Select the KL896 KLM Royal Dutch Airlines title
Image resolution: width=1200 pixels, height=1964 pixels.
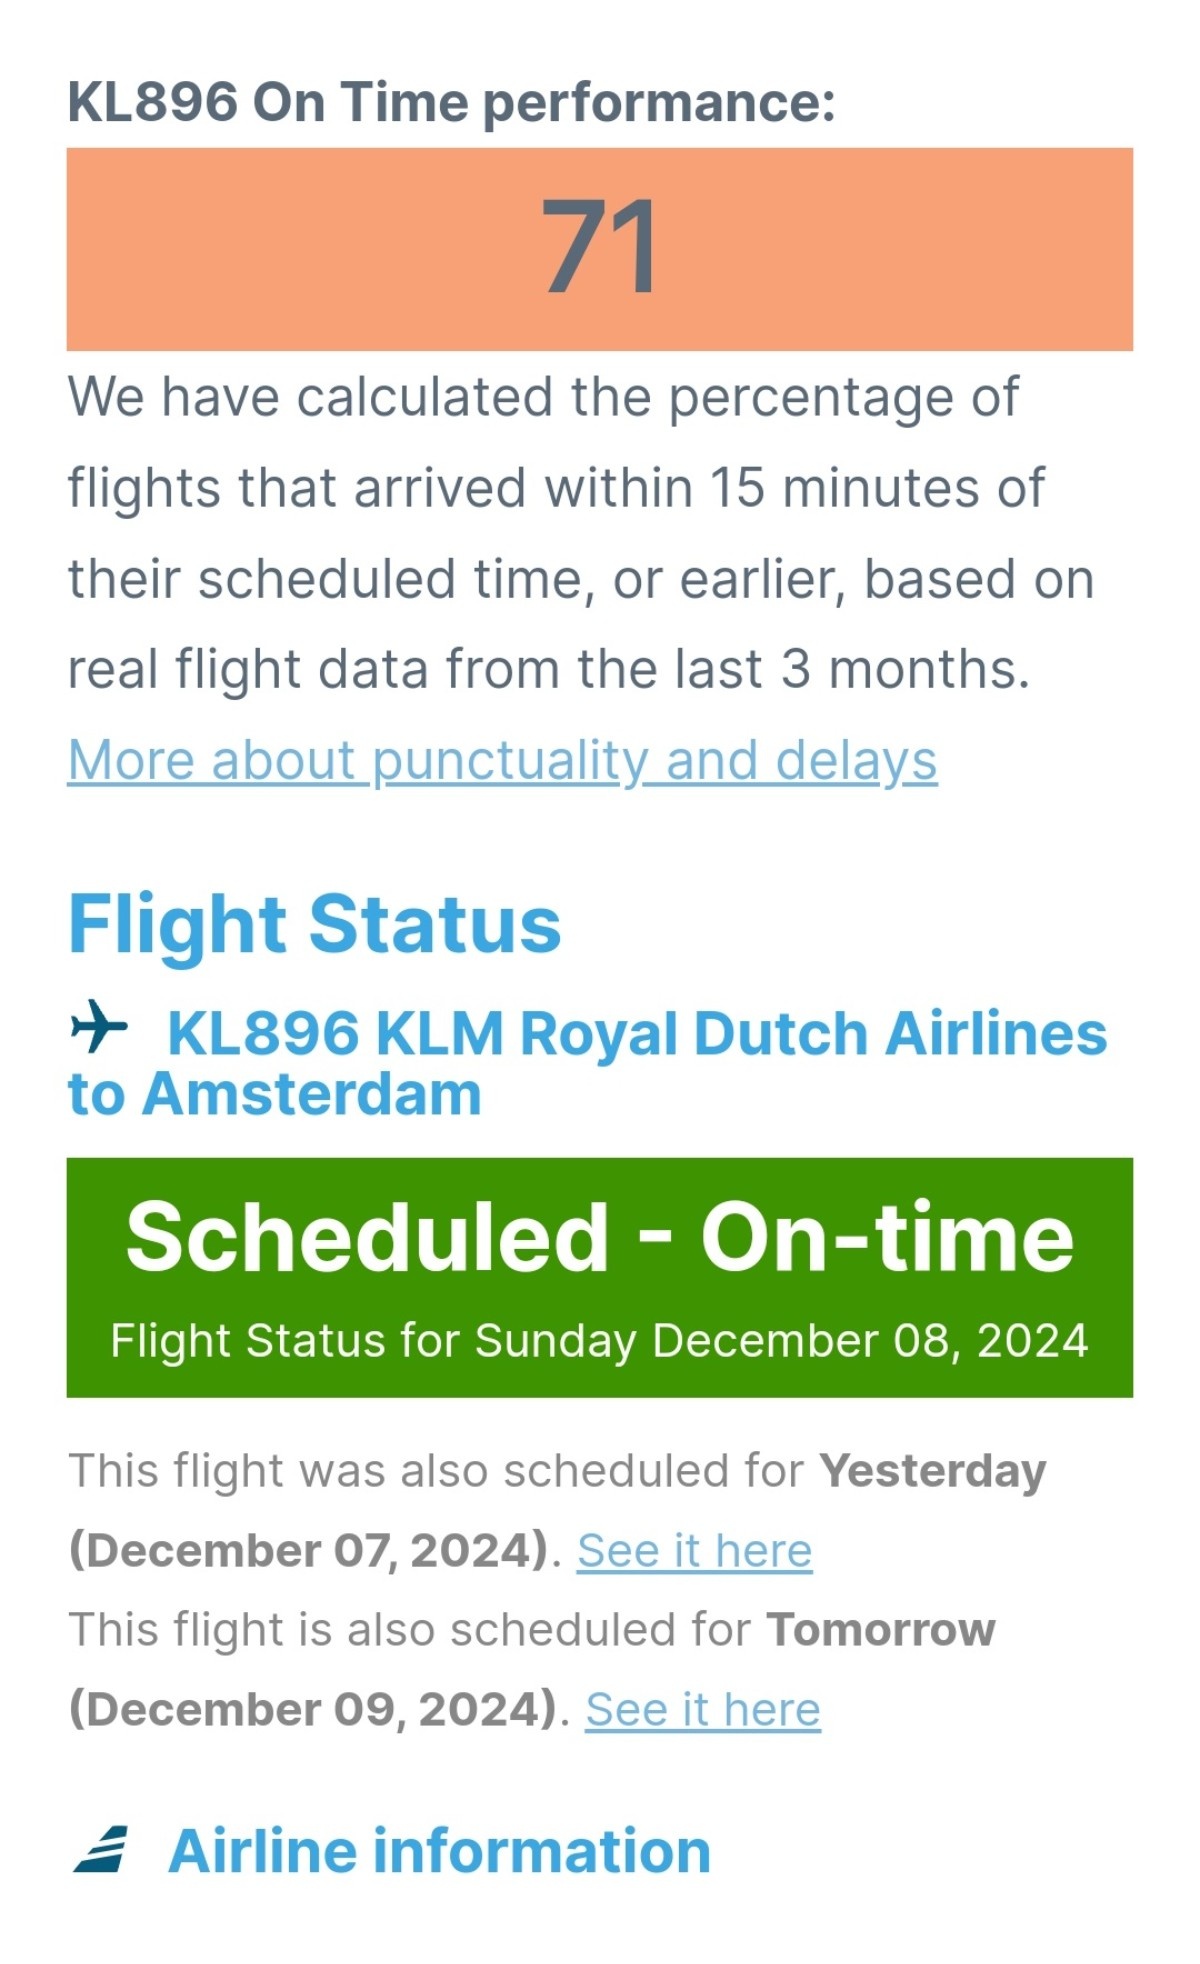[637, 1033]
